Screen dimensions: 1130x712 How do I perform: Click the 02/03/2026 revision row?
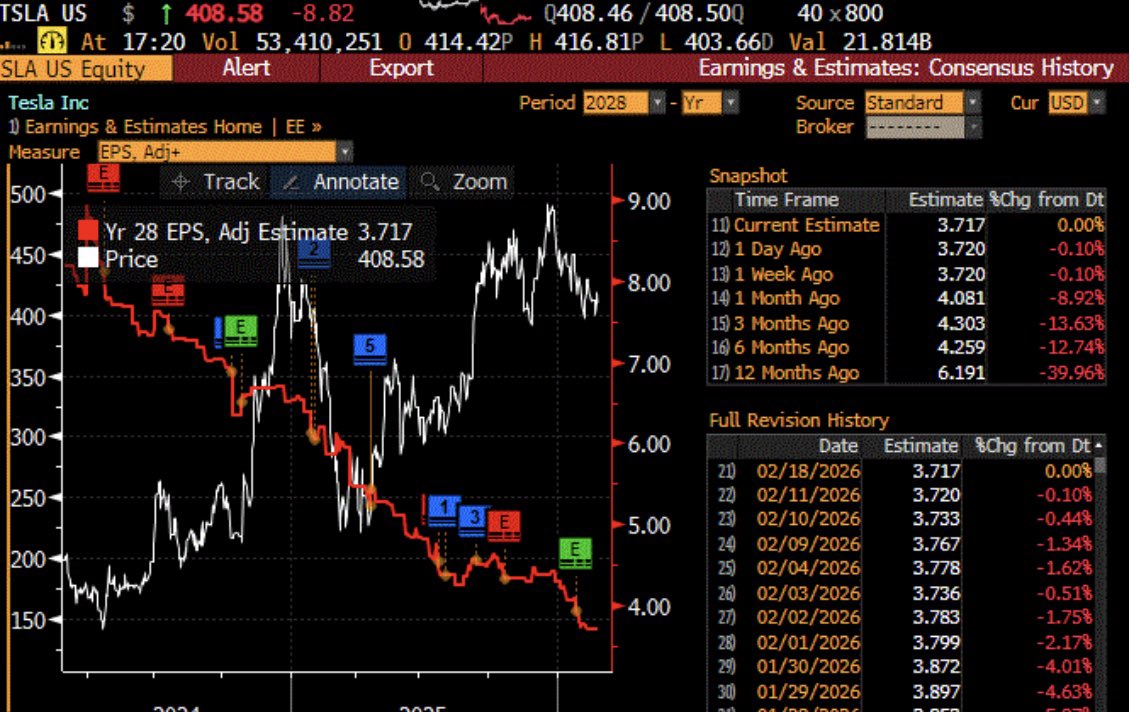click(x=902, y=593)
